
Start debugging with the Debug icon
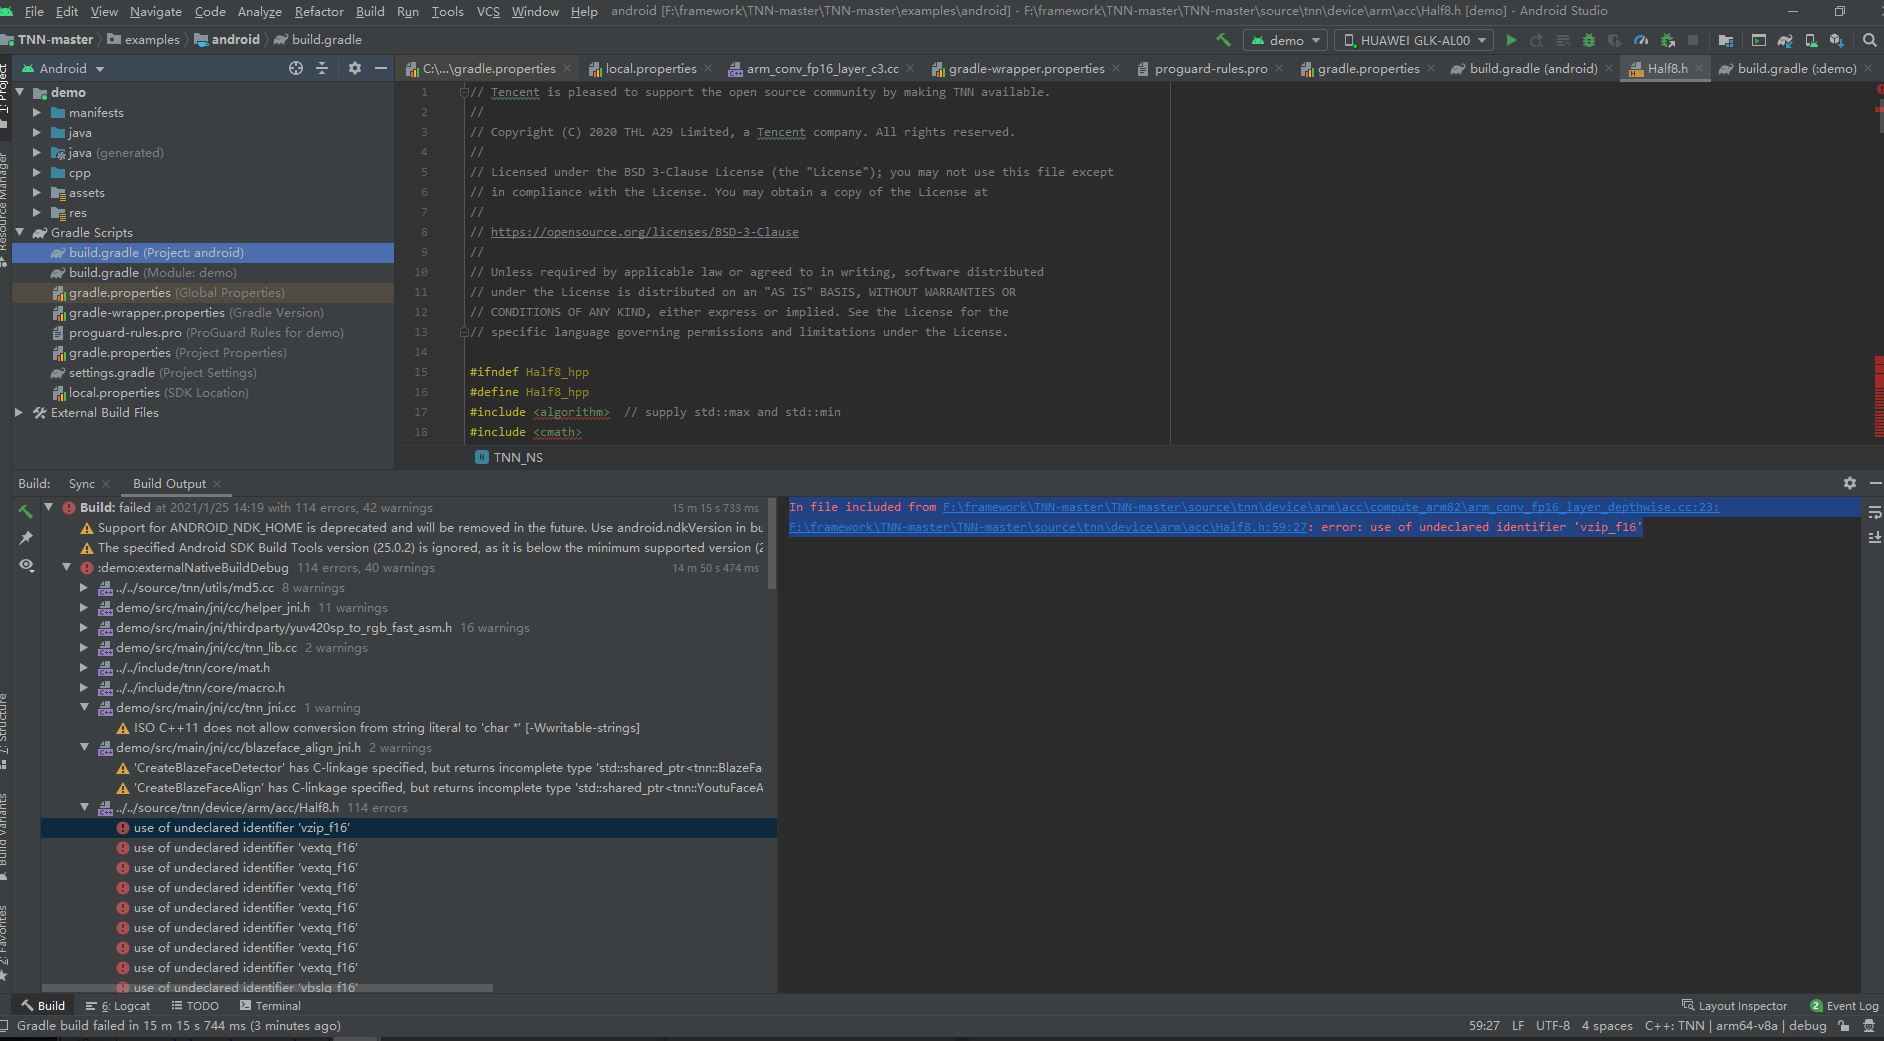tap(1589, 40)
